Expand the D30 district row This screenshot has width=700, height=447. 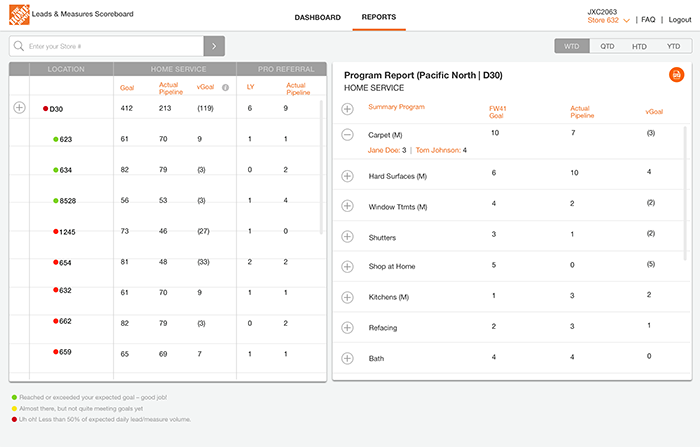coord(19,108)
